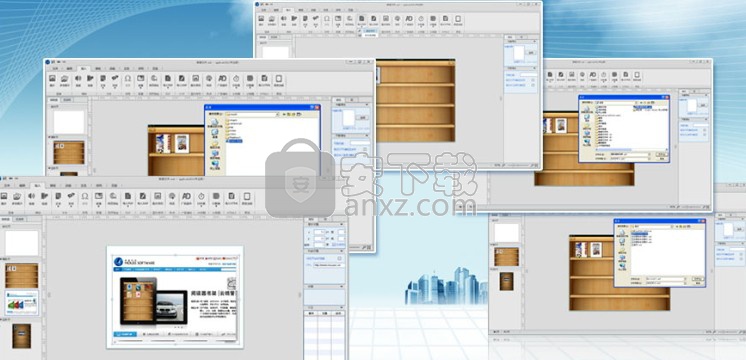
Task: Toggle upper checkbox in empty bookshelf window panel
Action: [x=533, y=80]
